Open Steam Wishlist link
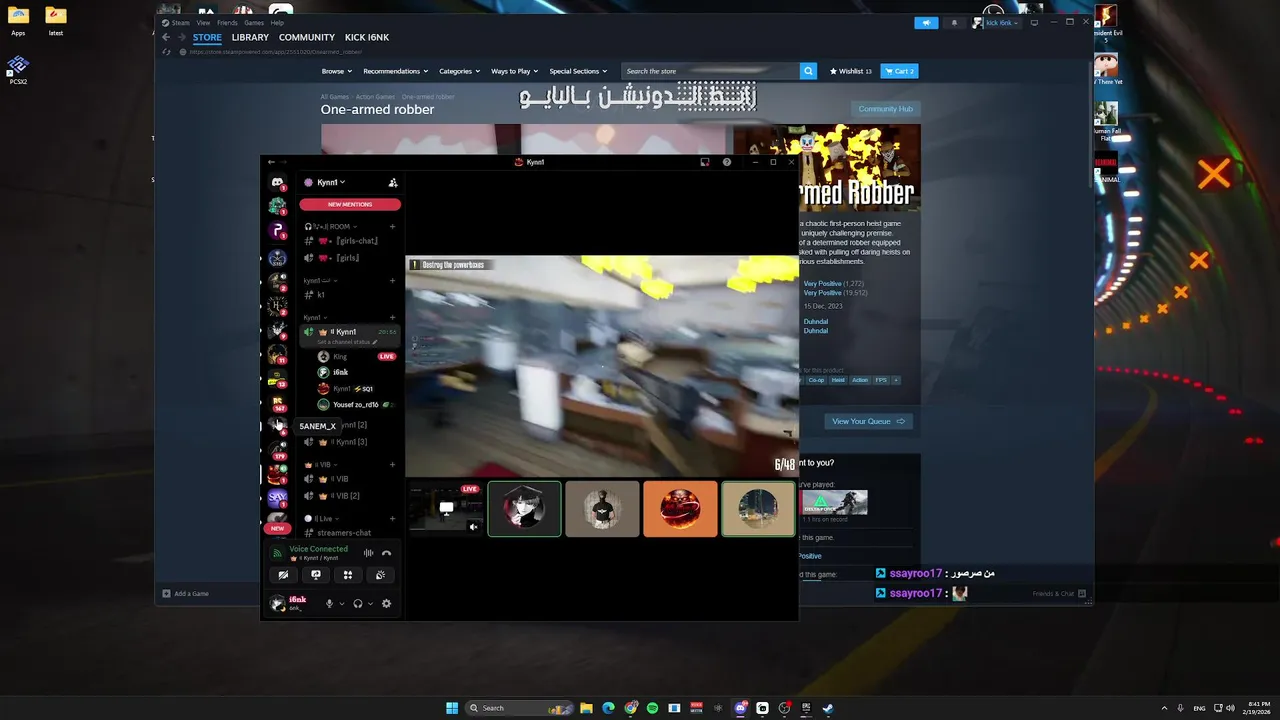Viewport: 1280px width, 720px height. point(851,71)
